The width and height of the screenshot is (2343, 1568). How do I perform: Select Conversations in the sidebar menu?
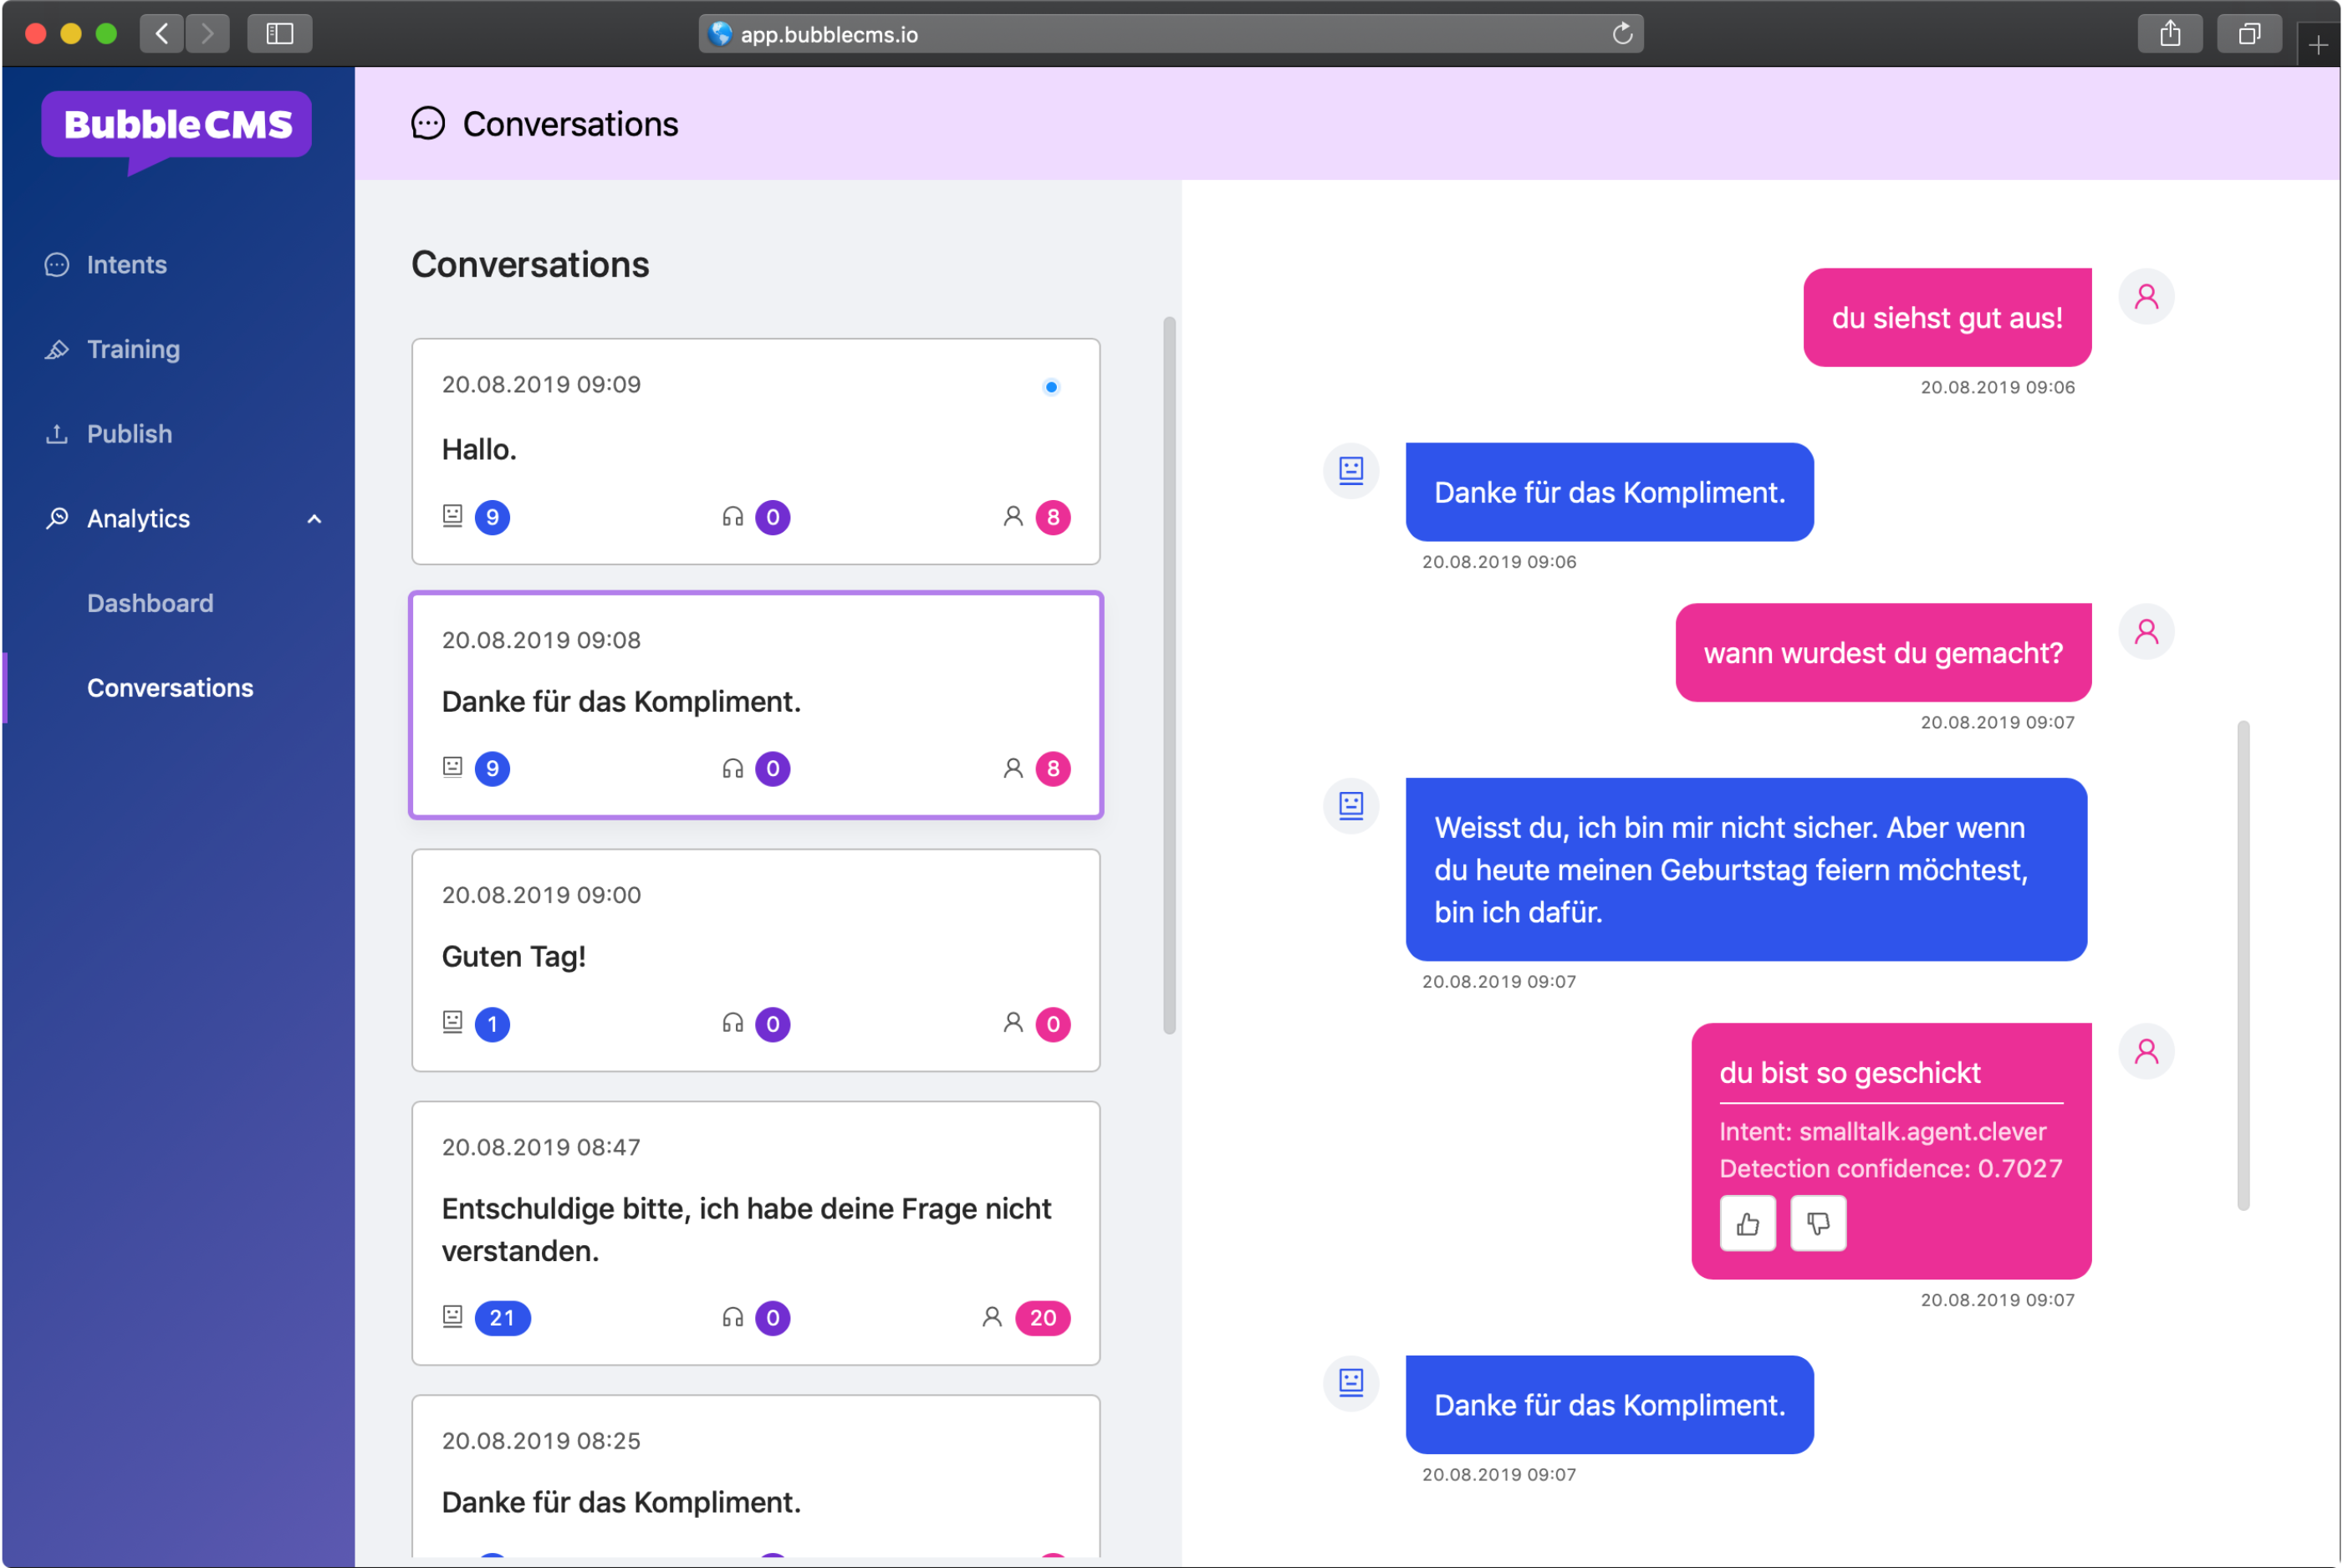pyautogui.click(x=170, y=687)
